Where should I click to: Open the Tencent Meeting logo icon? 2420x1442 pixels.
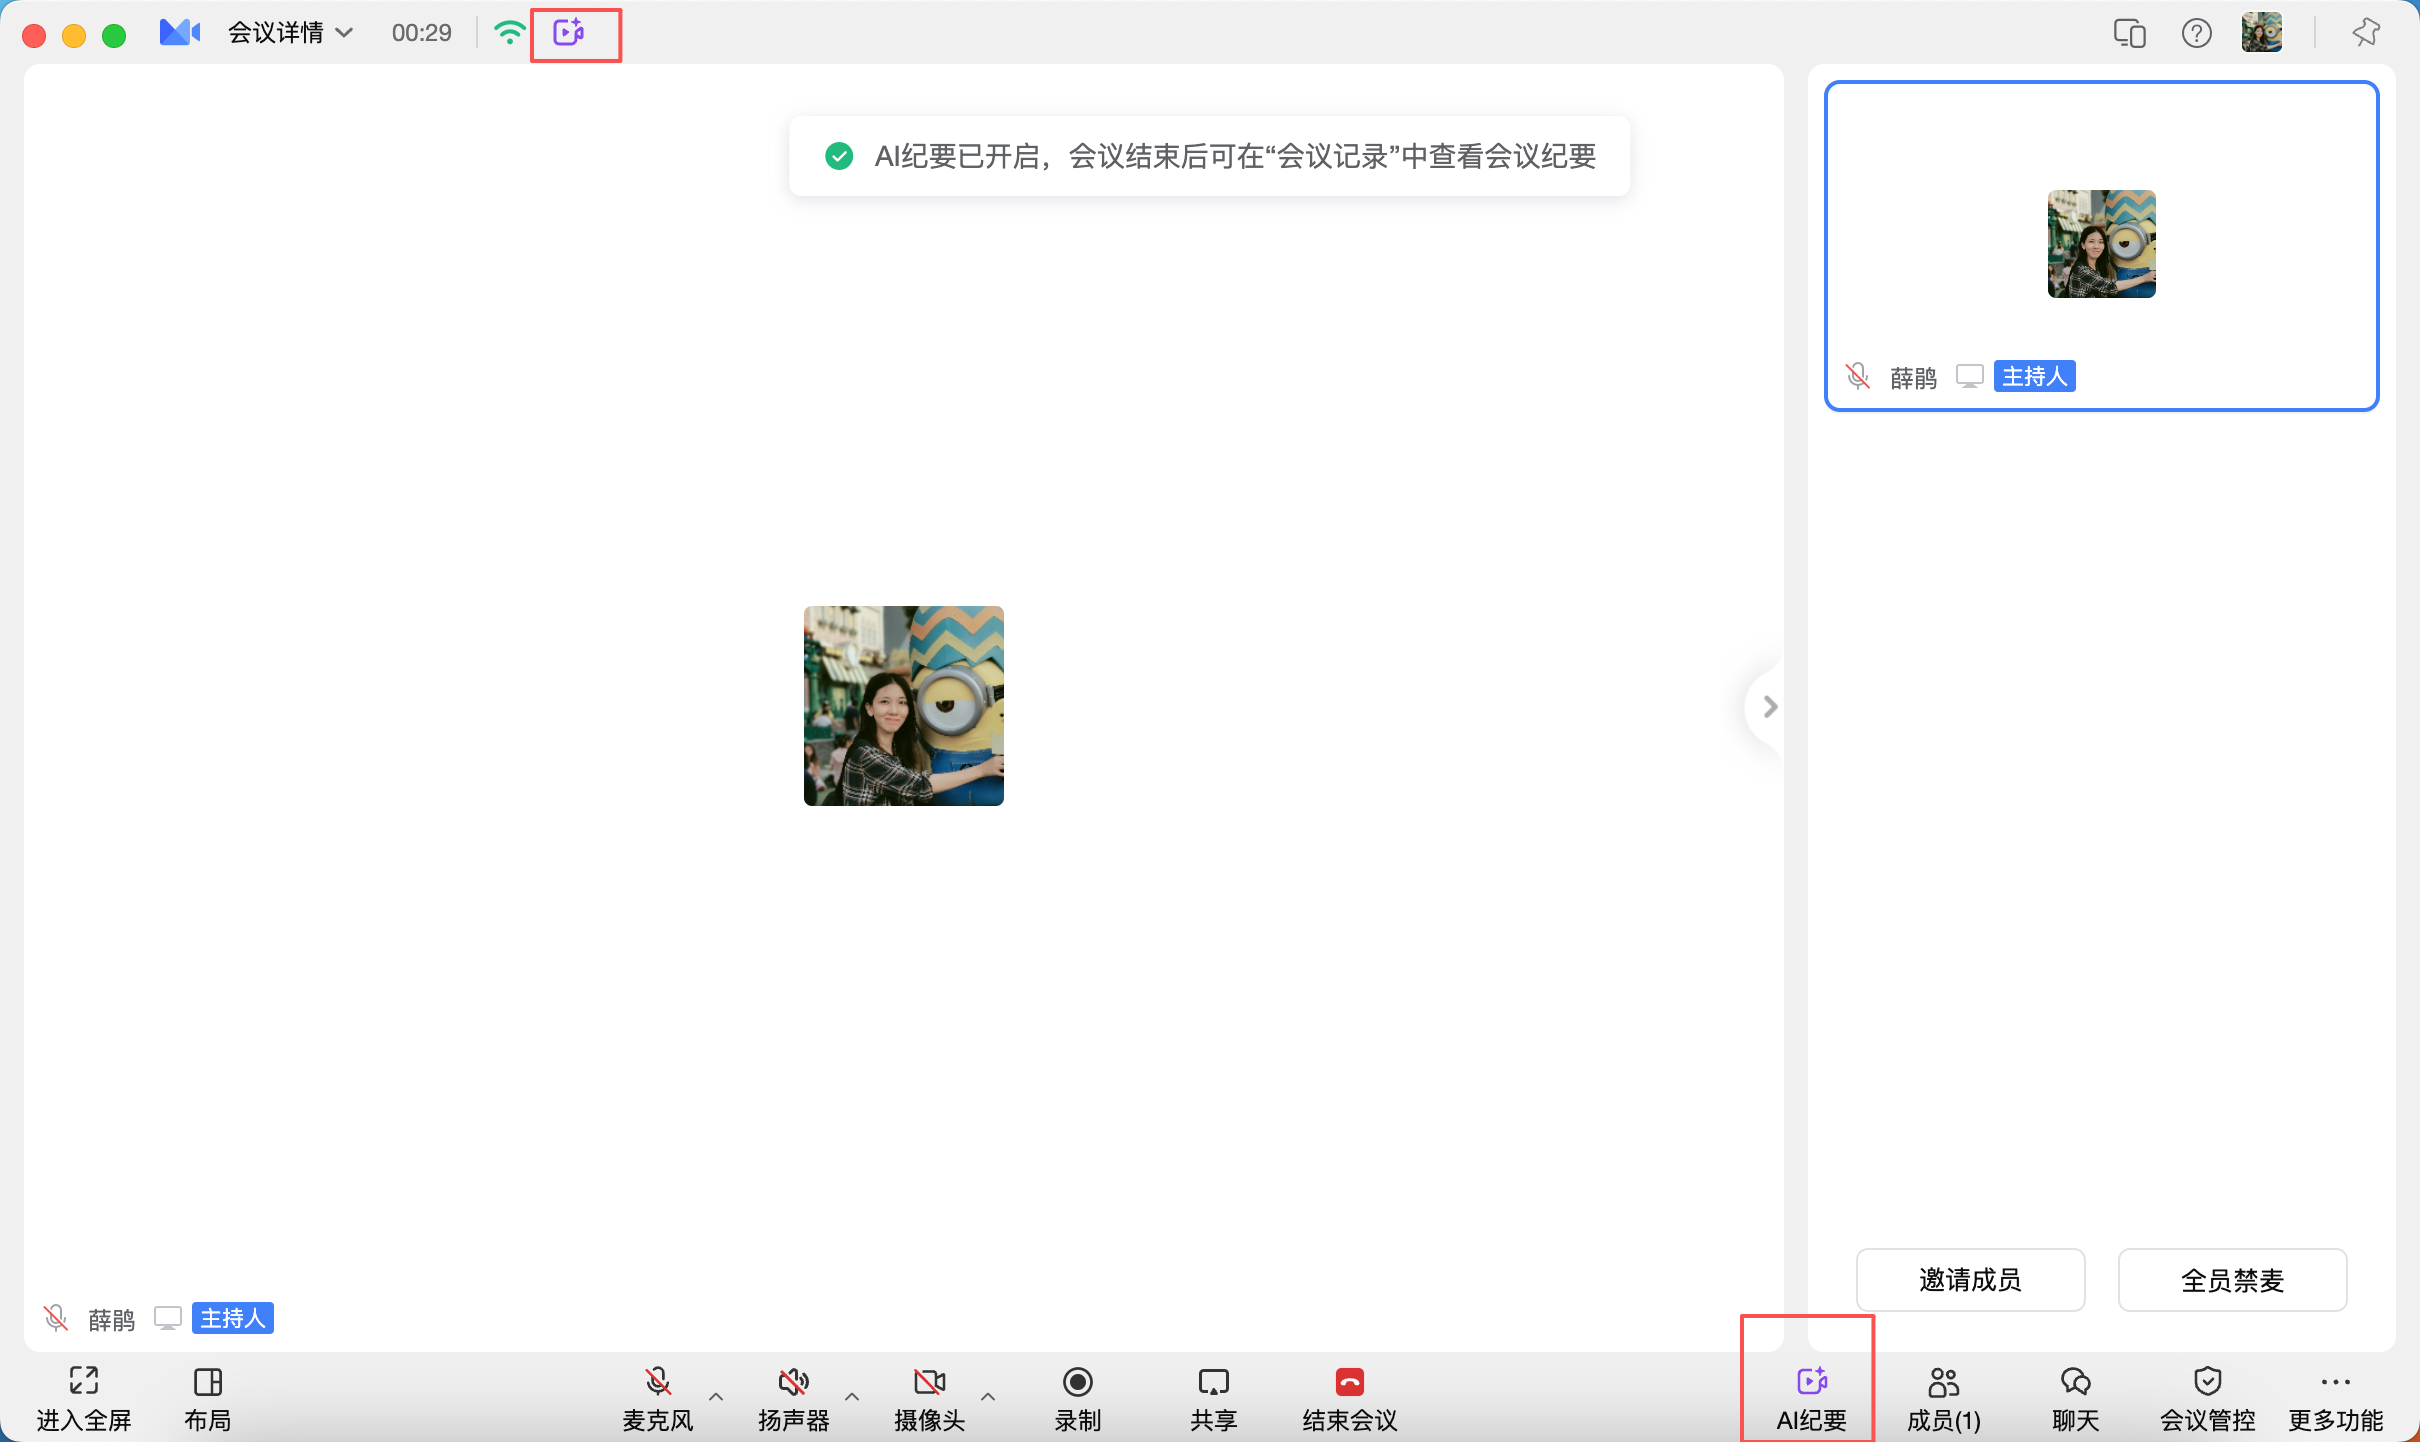click(x=180, y=33)
